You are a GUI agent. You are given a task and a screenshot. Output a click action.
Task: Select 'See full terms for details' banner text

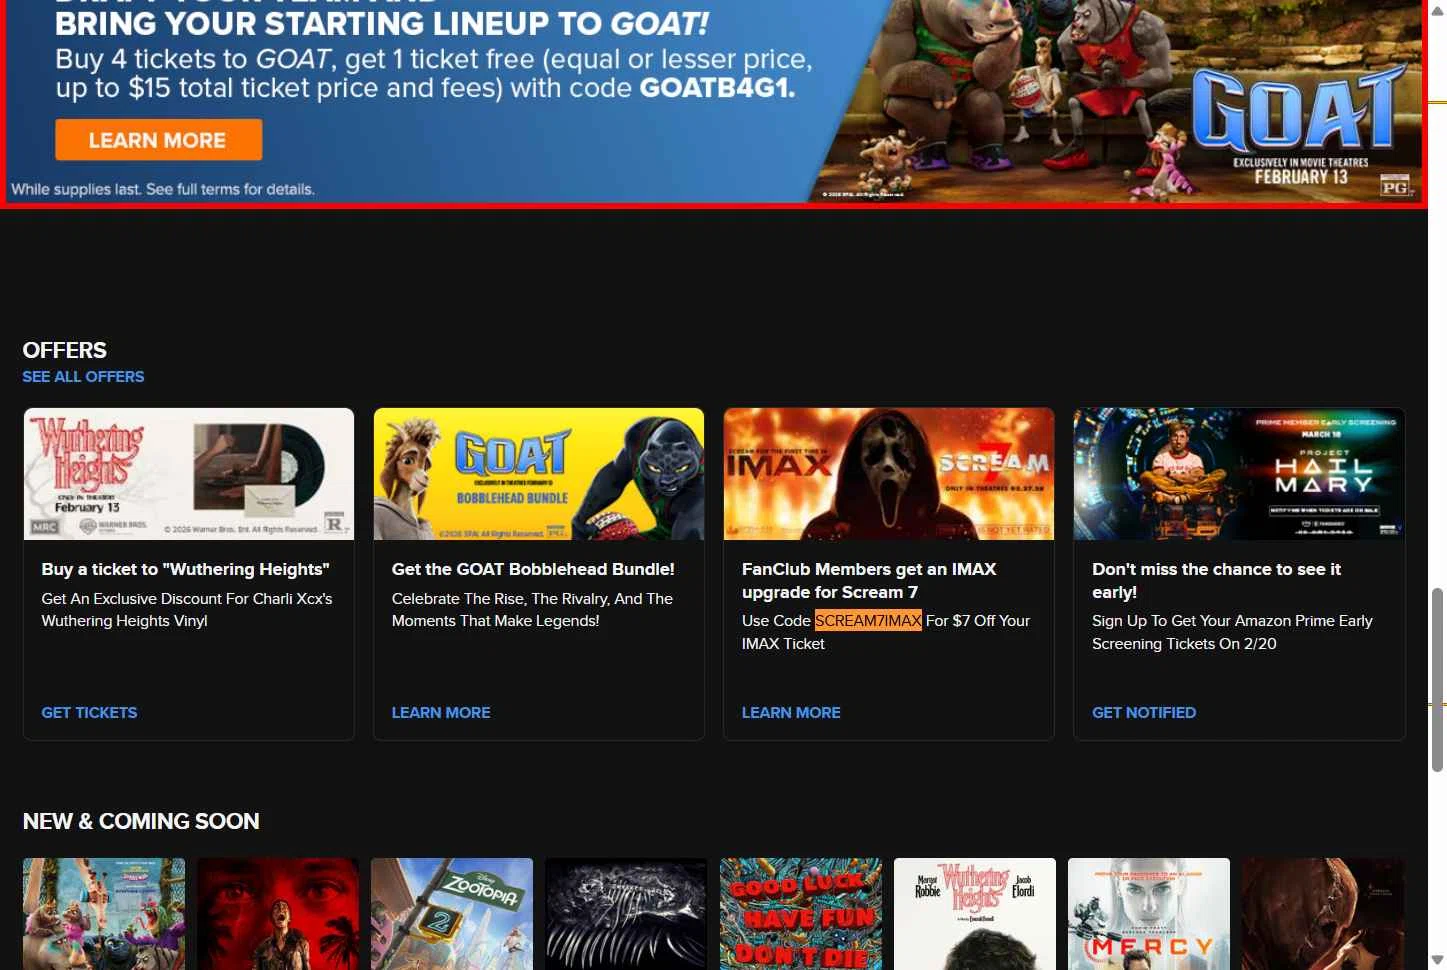pos(230,189)
